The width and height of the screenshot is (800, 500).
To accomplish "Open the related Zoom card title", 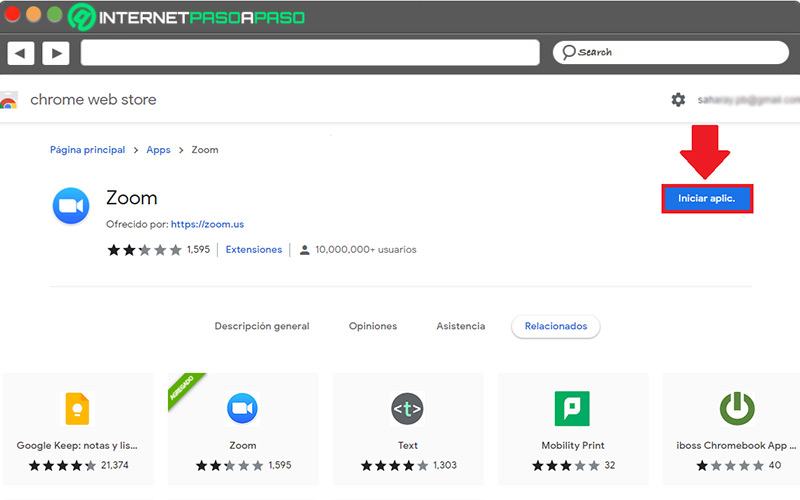I will tap(242, 445).
